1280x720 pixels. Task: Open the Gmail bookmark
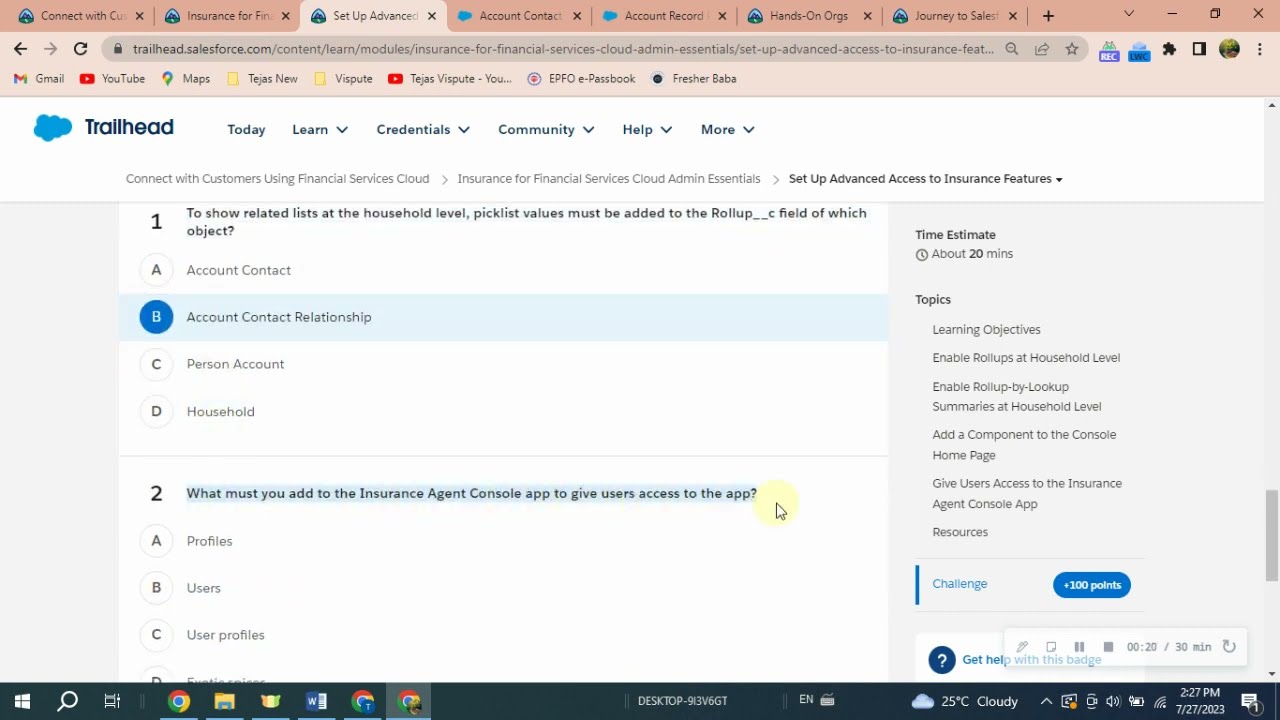click(x=39, y=78)
